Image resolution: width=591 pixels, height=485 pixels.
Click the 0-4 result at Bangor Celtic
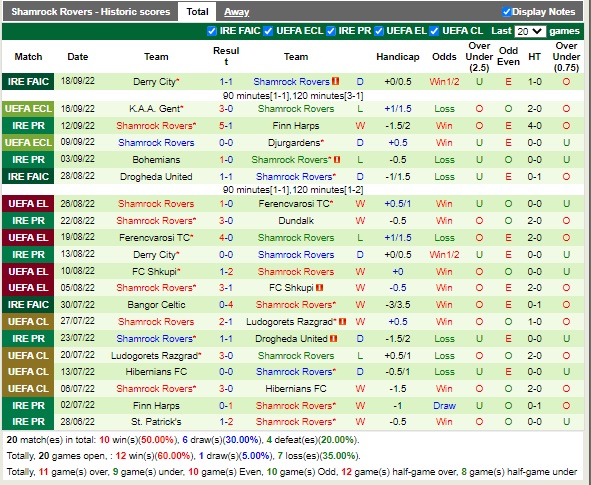point(226,304)
